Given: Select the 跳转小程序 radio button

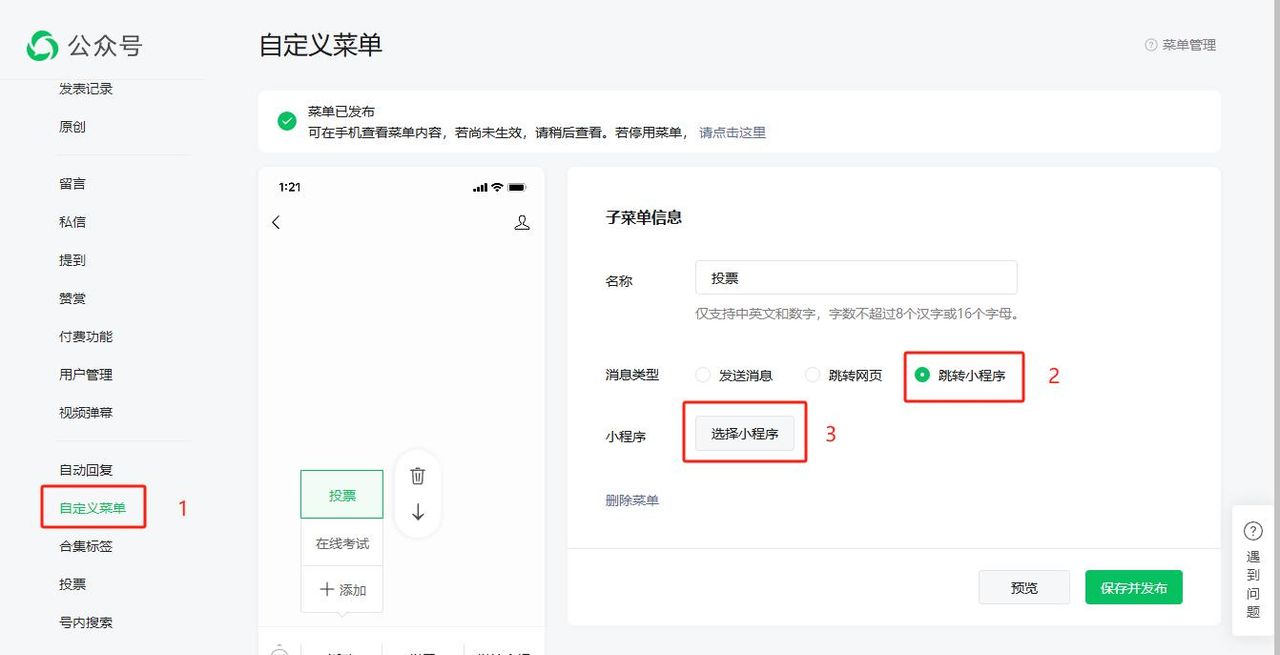Looking at the screenshot, I should click(922, 374).
